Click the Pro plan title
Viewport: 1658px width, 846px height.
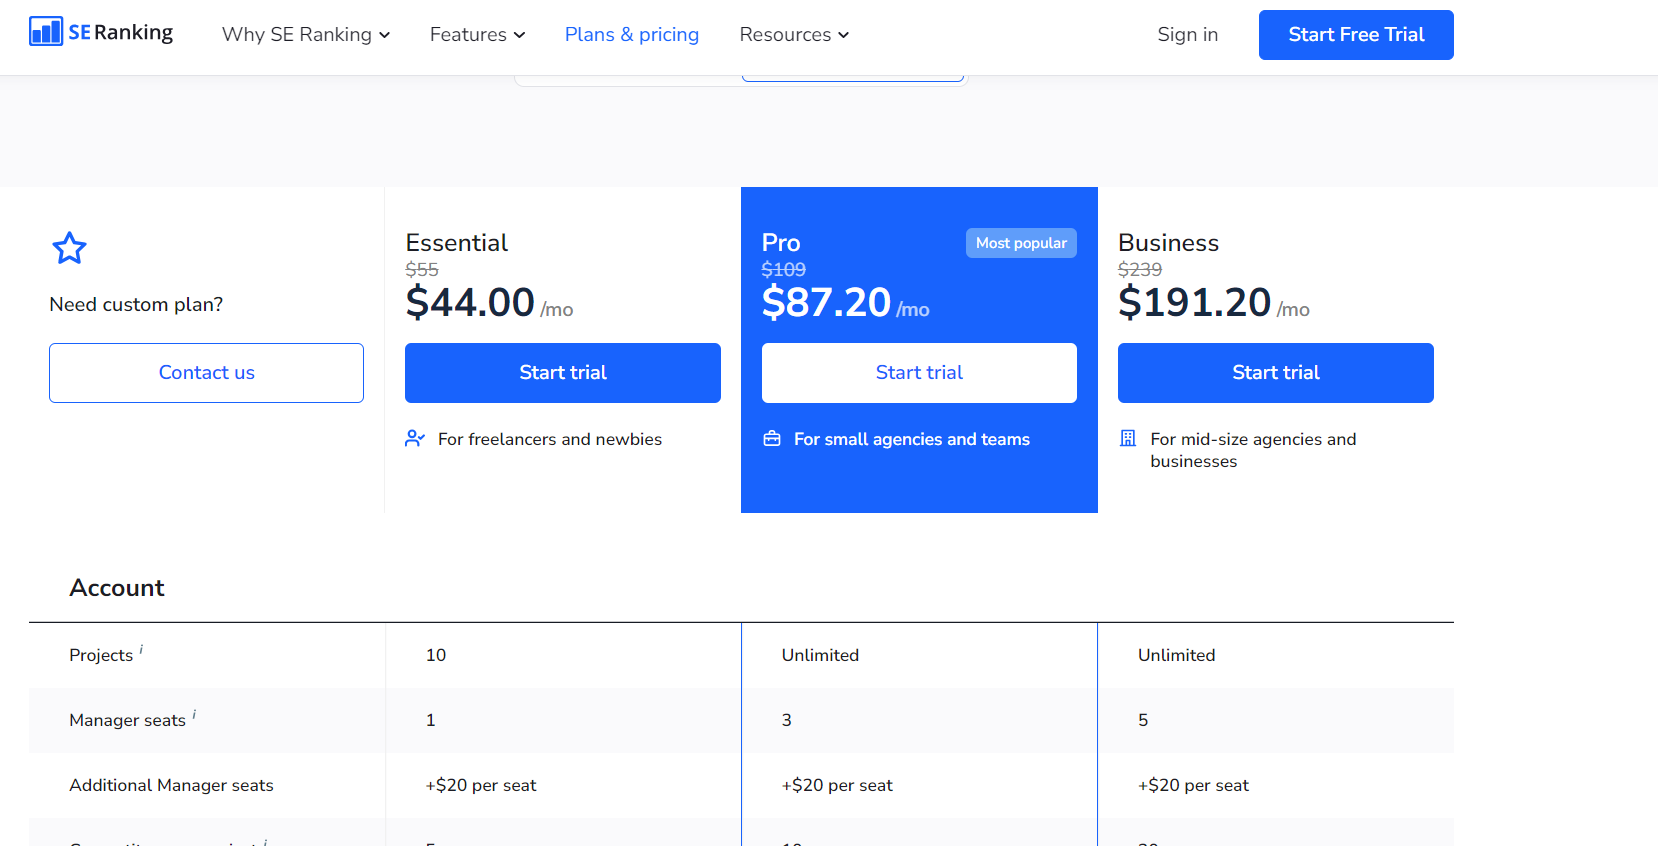coord(781,243)
